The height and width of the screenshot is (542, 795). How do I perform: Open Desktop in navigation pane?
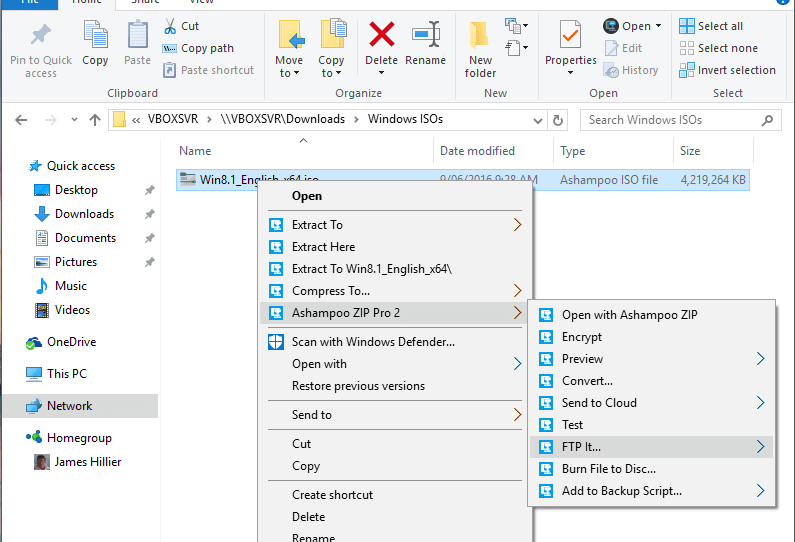pyautogui.click(x=76, y=190)
